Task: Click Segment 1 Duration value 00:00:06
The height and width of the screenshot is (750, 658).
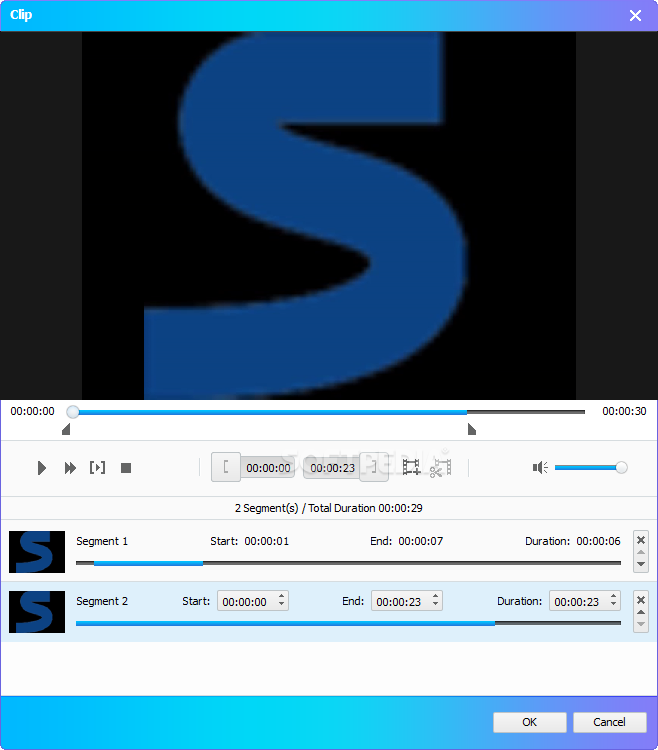Action: coord(598,541)
